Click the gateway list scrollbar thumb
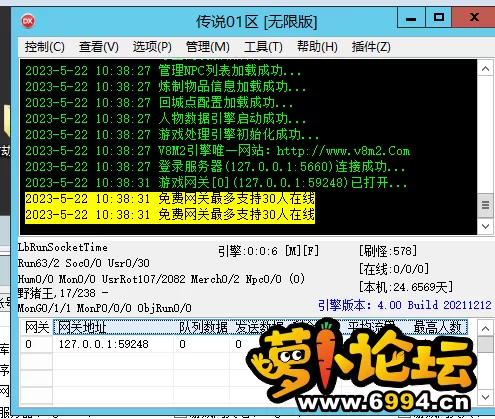 coord(486,344)
